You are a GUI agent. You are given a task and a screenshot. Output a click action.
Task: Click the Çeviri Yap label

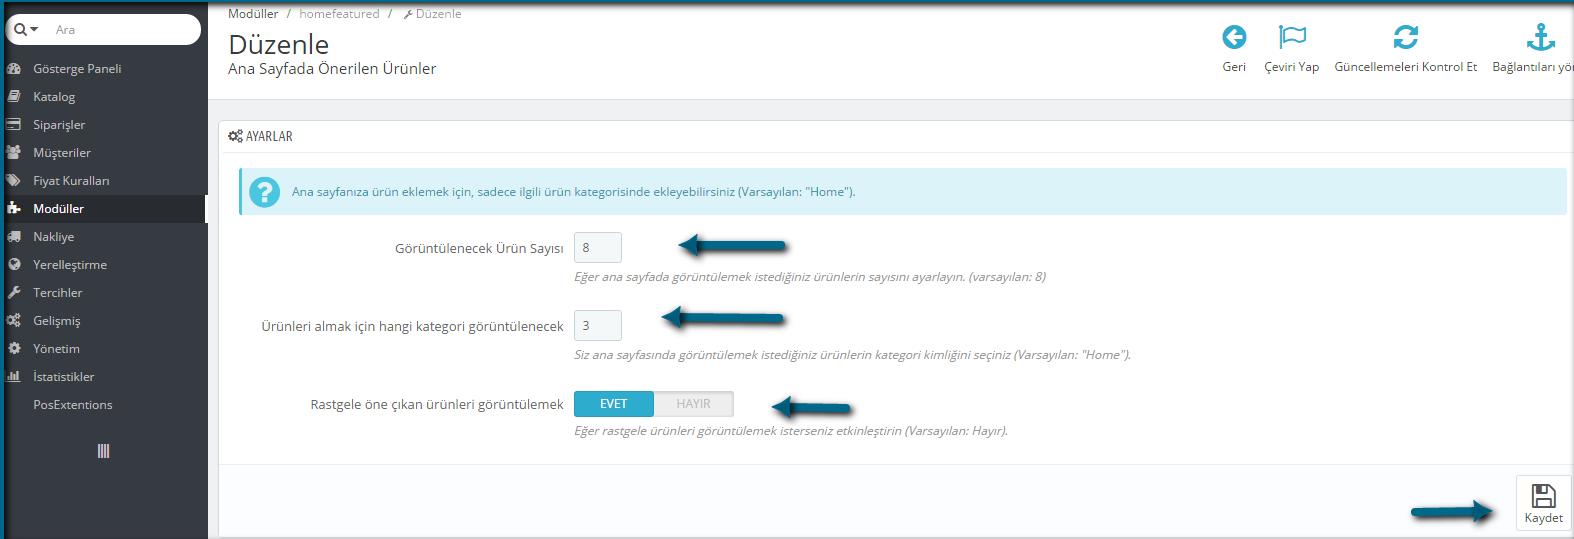[x=1292, y=67]
